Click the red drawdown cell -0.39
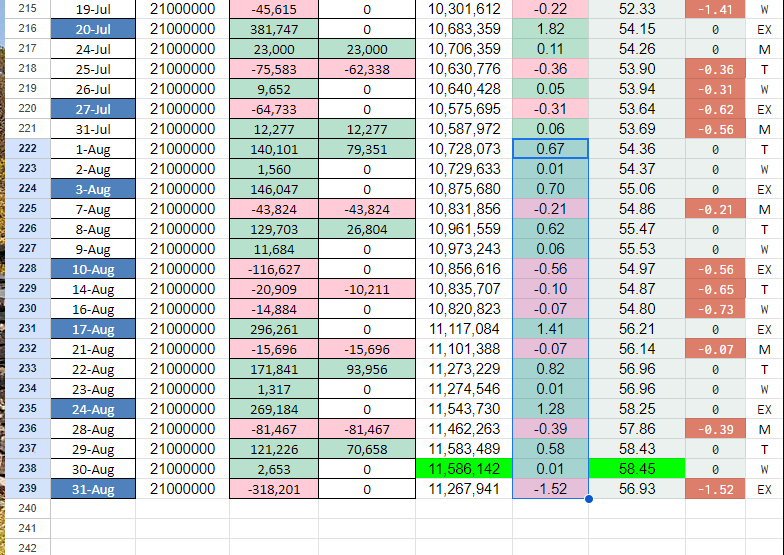The width and height of the screenshot is (784, 555). coord(716,429)
